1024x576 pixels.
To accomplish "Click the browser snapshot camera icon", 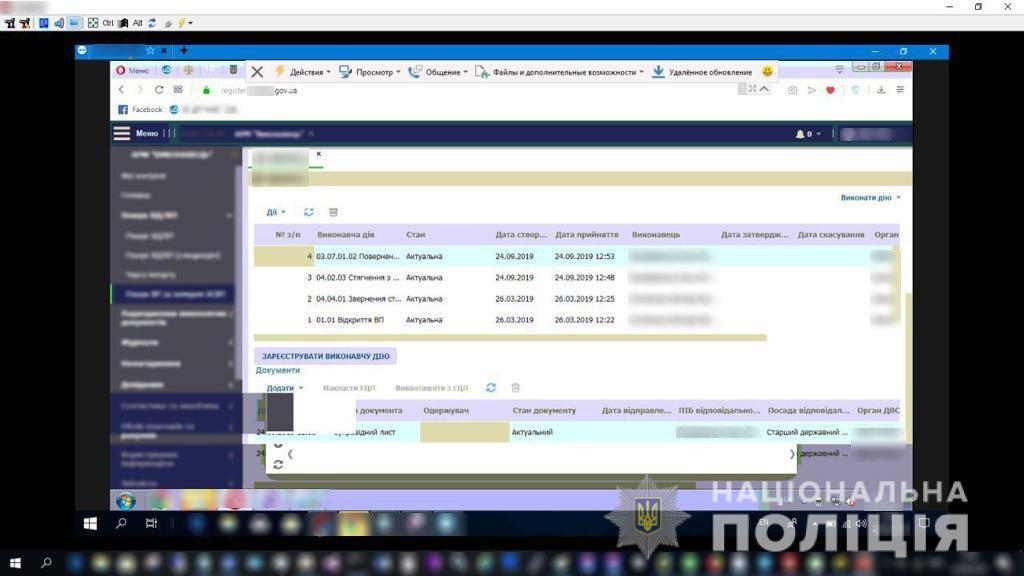I will click(x=792, y=90).
